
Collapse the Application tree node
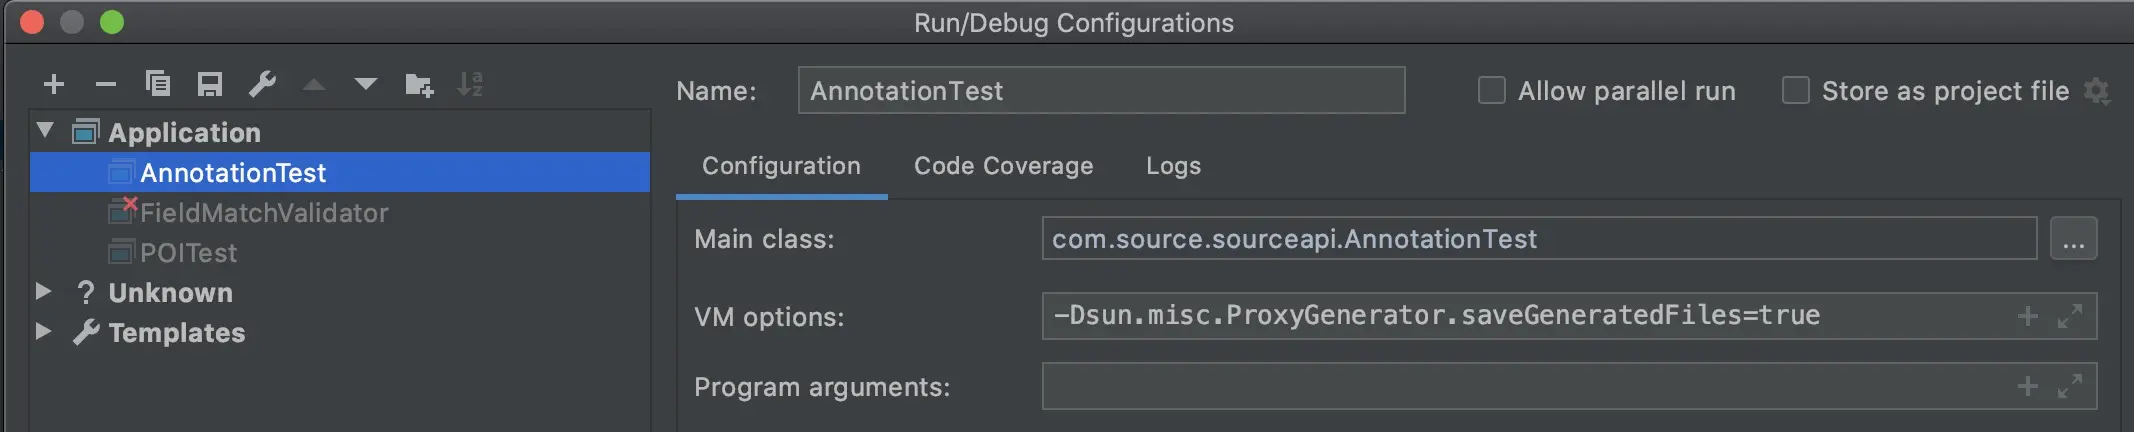45,131
